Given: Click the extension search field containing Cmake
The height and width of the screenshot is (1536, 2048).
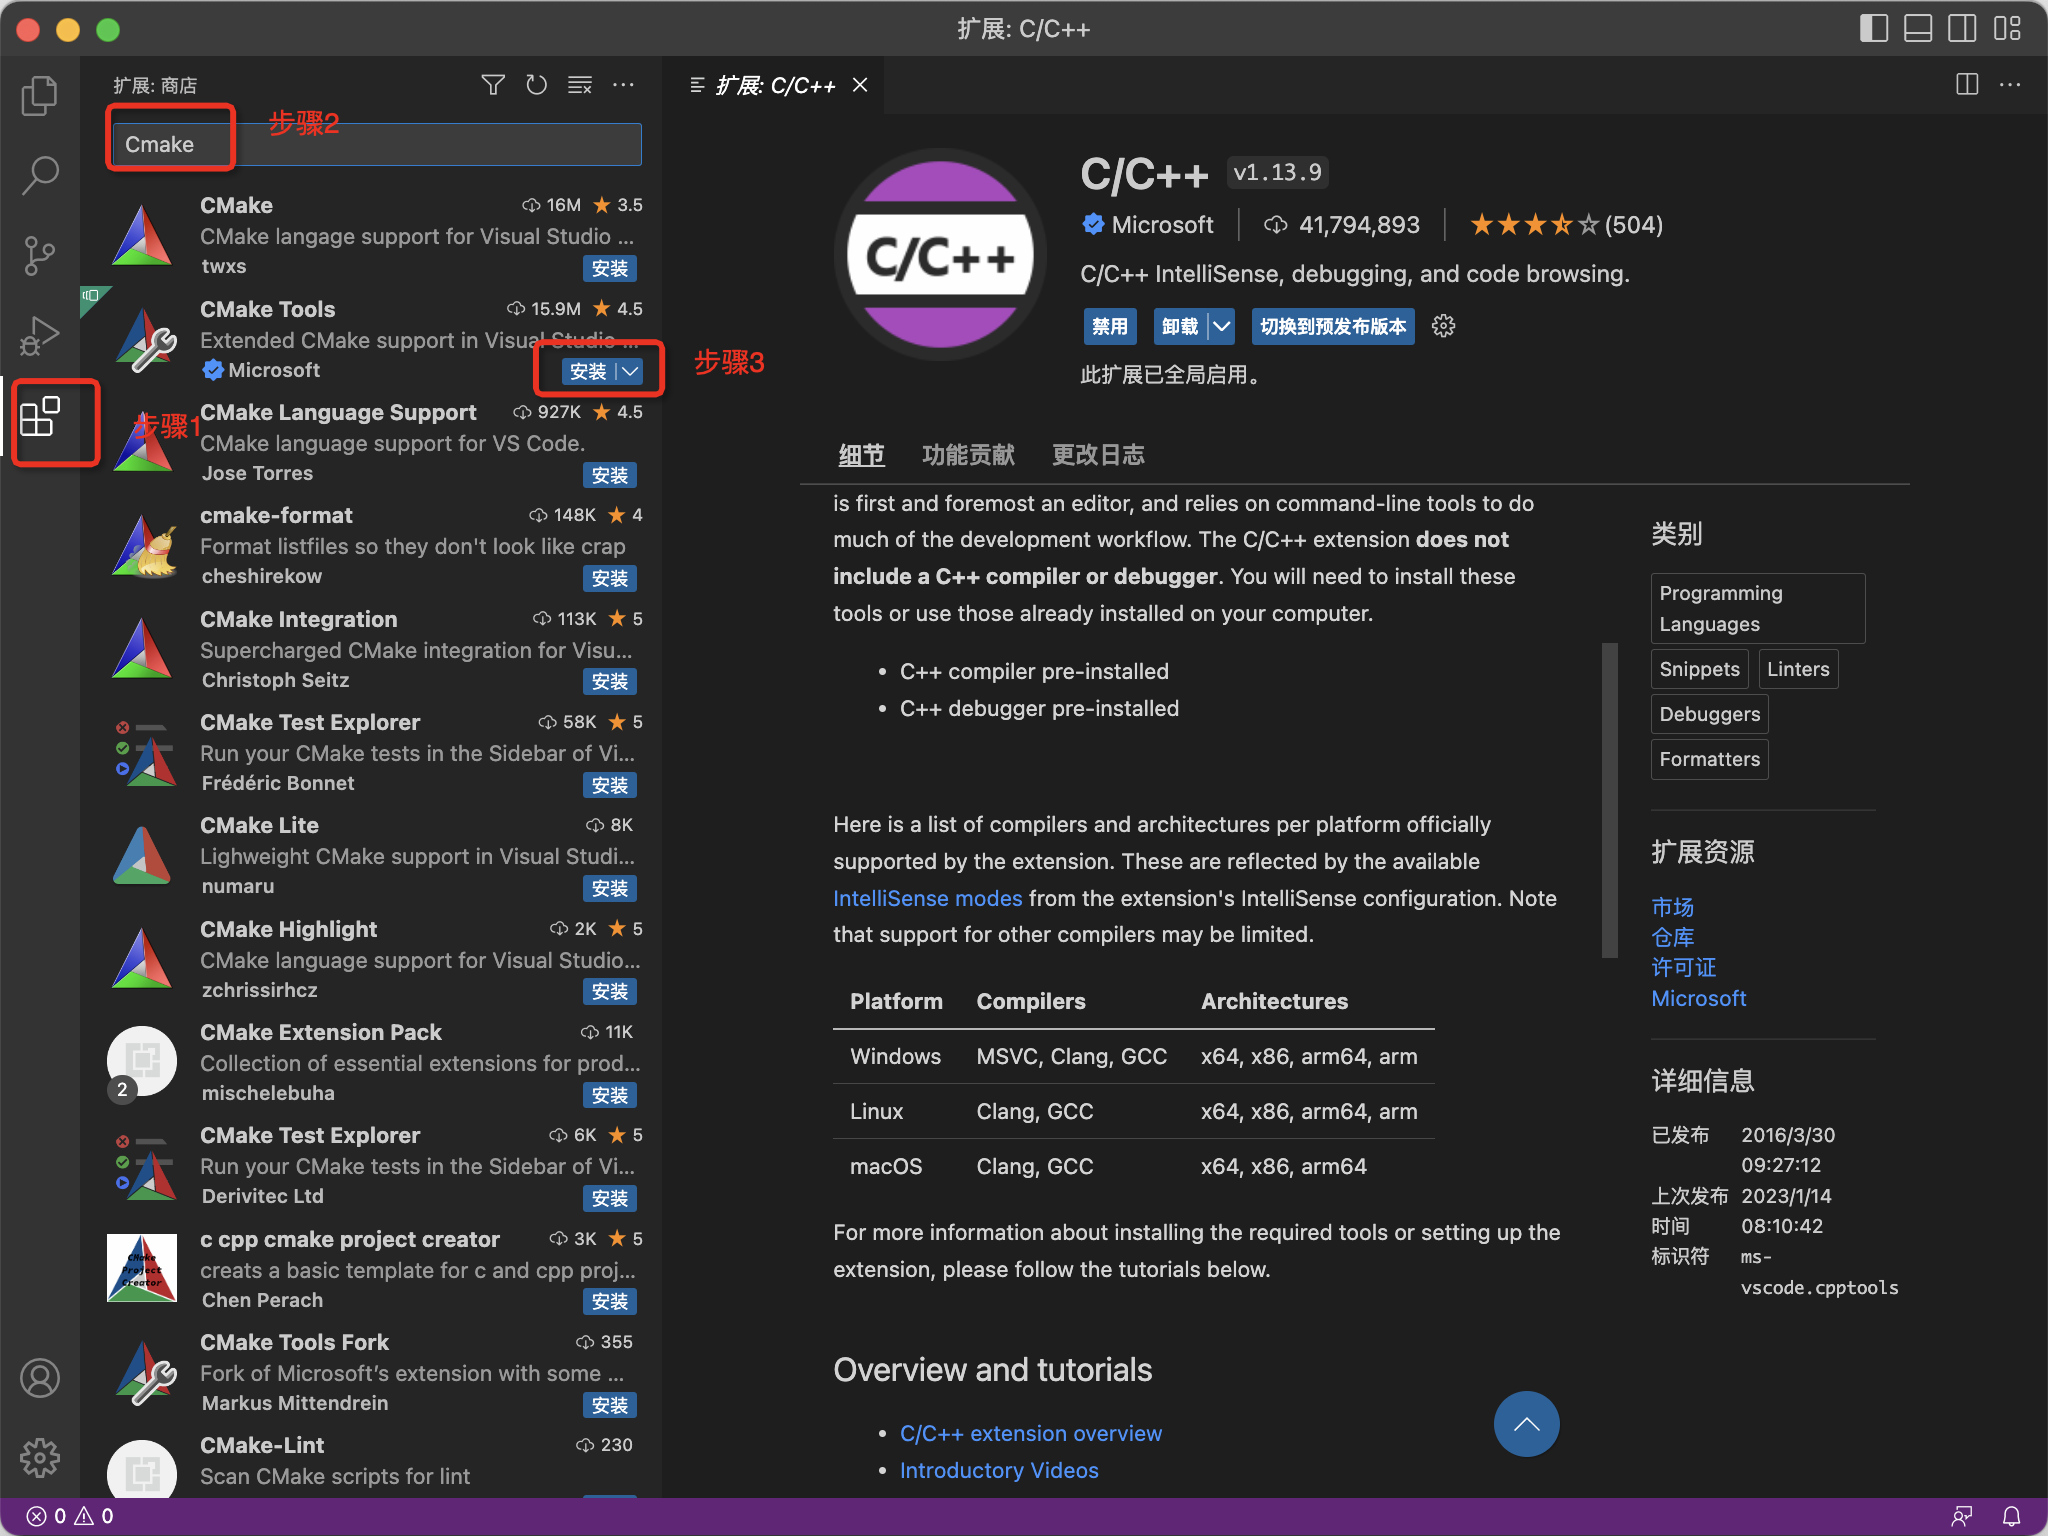Looking at the screenshot, I should click(377, 144).
